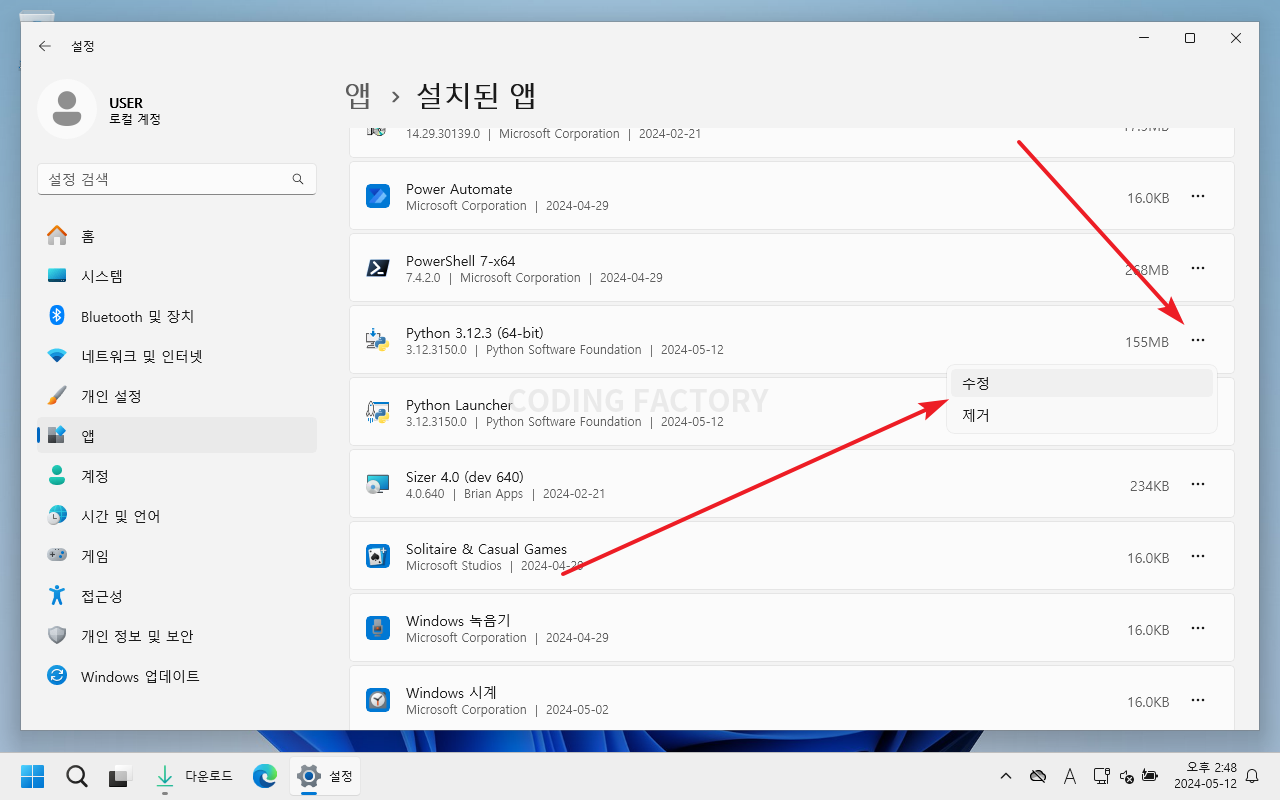Click the Power Automate app icon
1280x800 pixels.
coord(378,197)
